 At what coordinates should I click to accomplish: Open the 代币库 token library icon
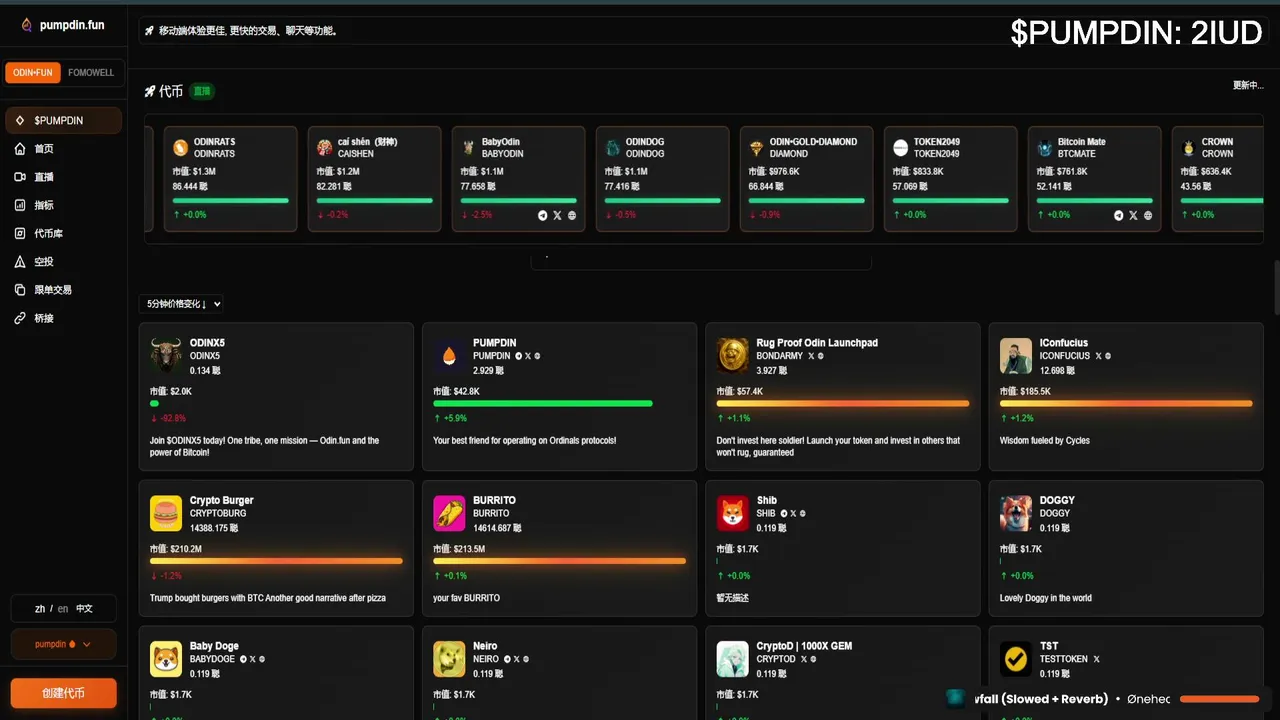tap(20, 233)
